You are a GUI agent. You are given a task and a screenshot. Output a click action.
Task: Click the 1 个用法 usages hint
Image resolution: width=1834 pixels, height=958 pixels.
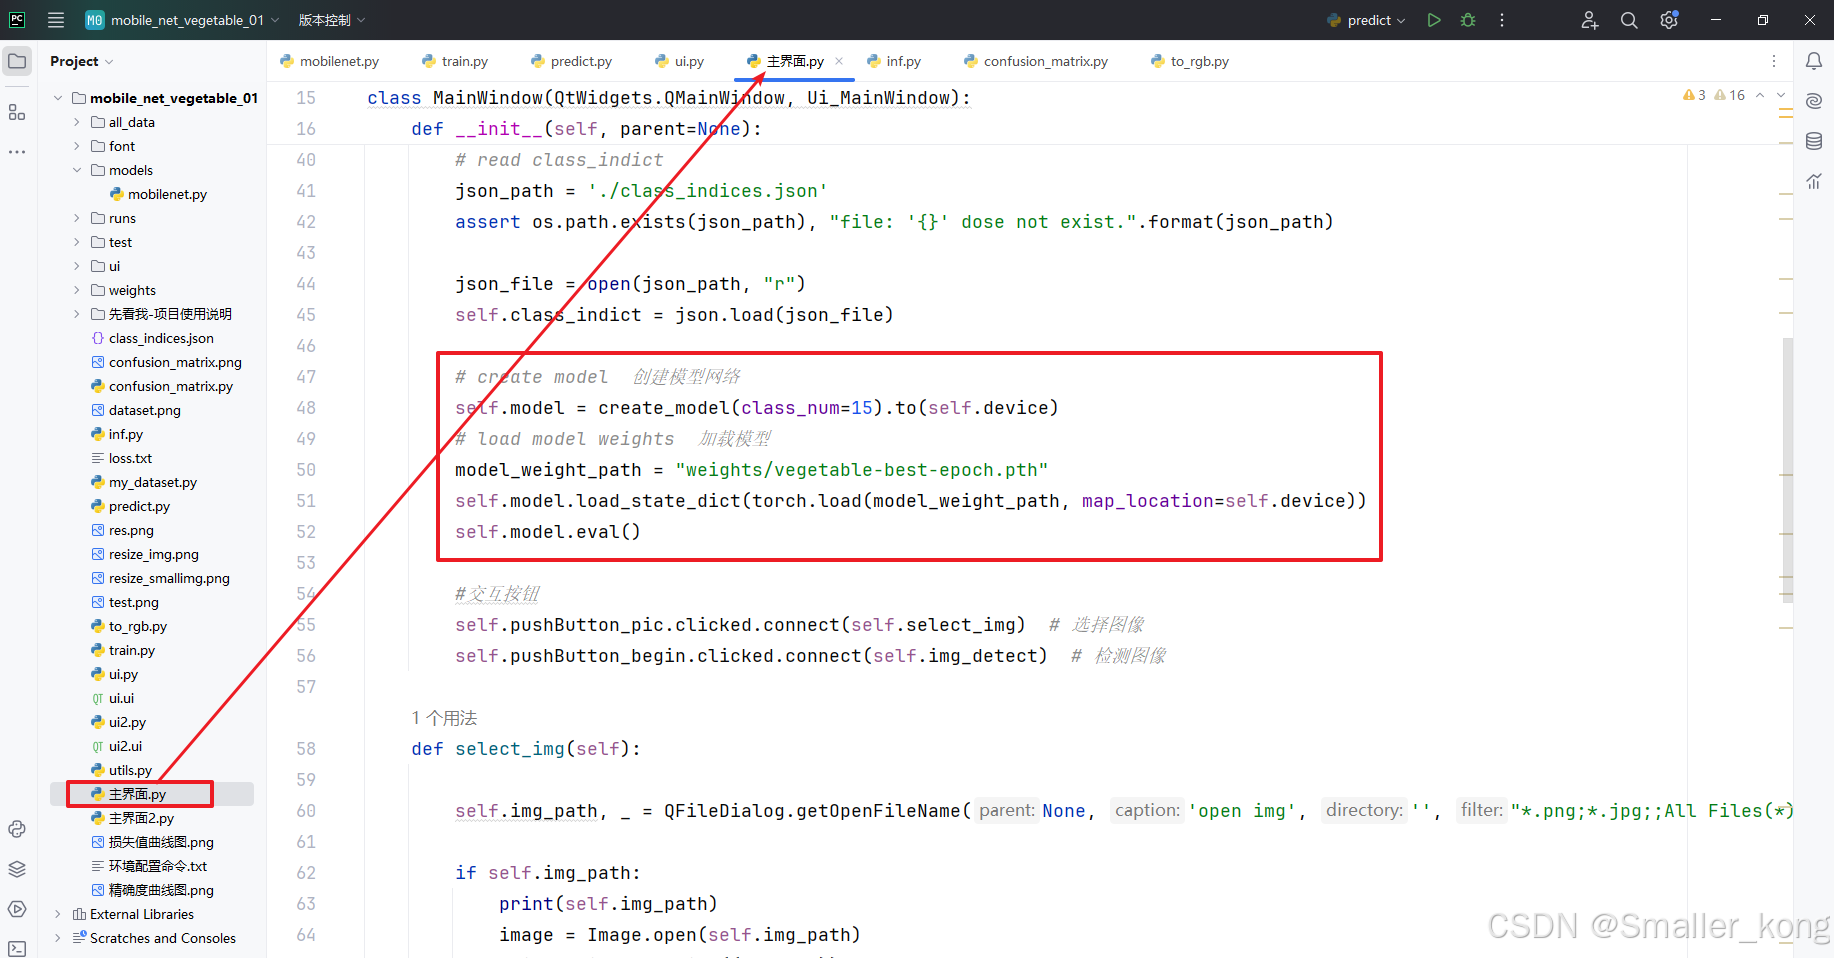(444, 718)
